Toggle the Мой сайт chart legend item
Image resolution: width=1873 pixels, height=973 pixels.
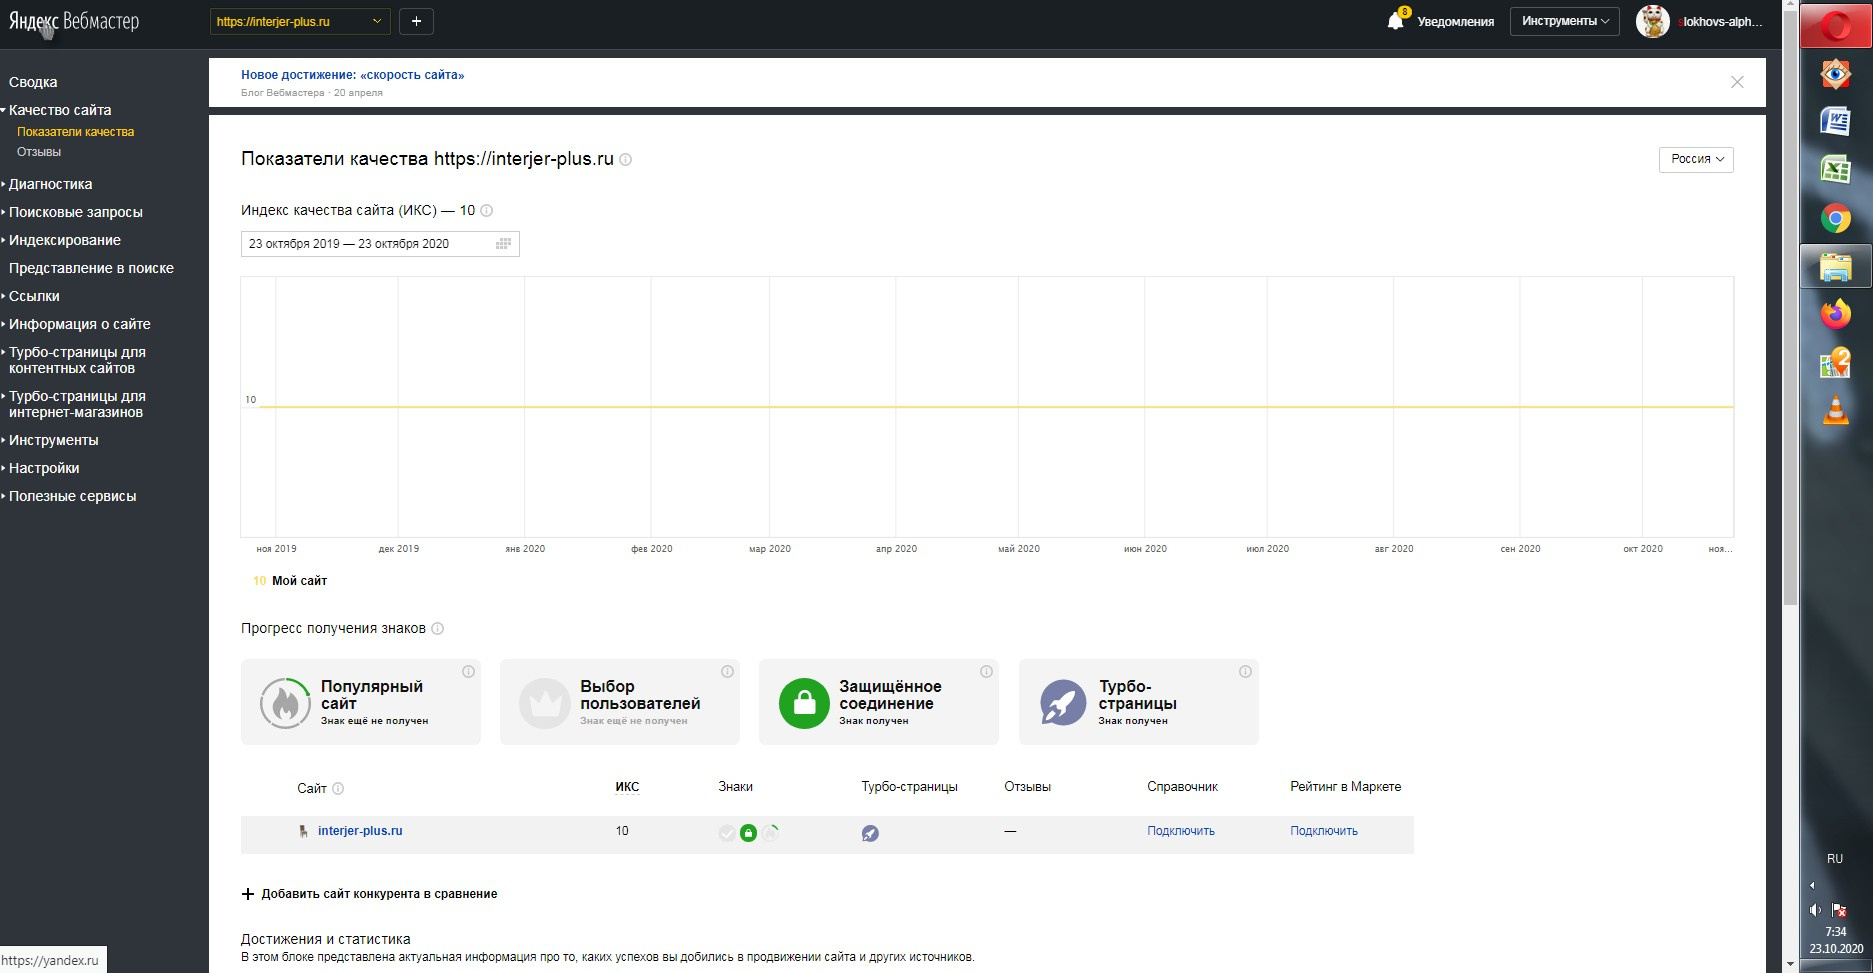pos(290,581)
